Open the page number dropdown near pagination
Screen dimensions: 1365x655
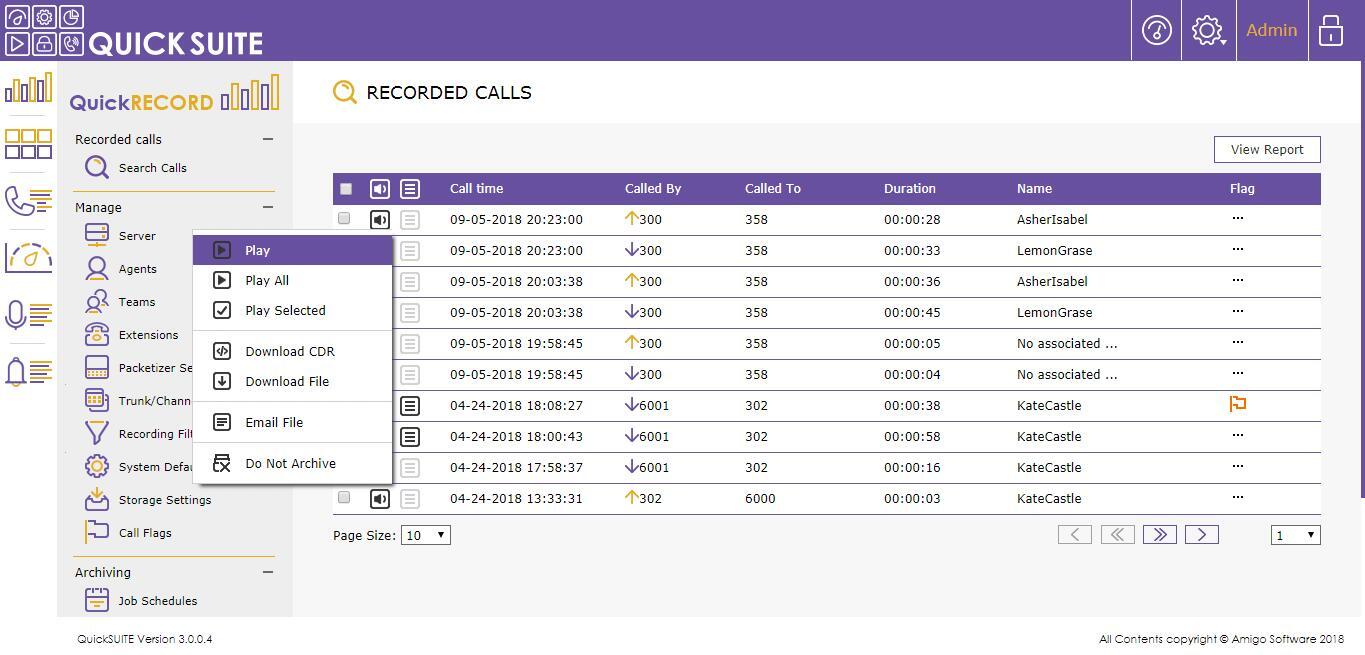(1294, 534)
